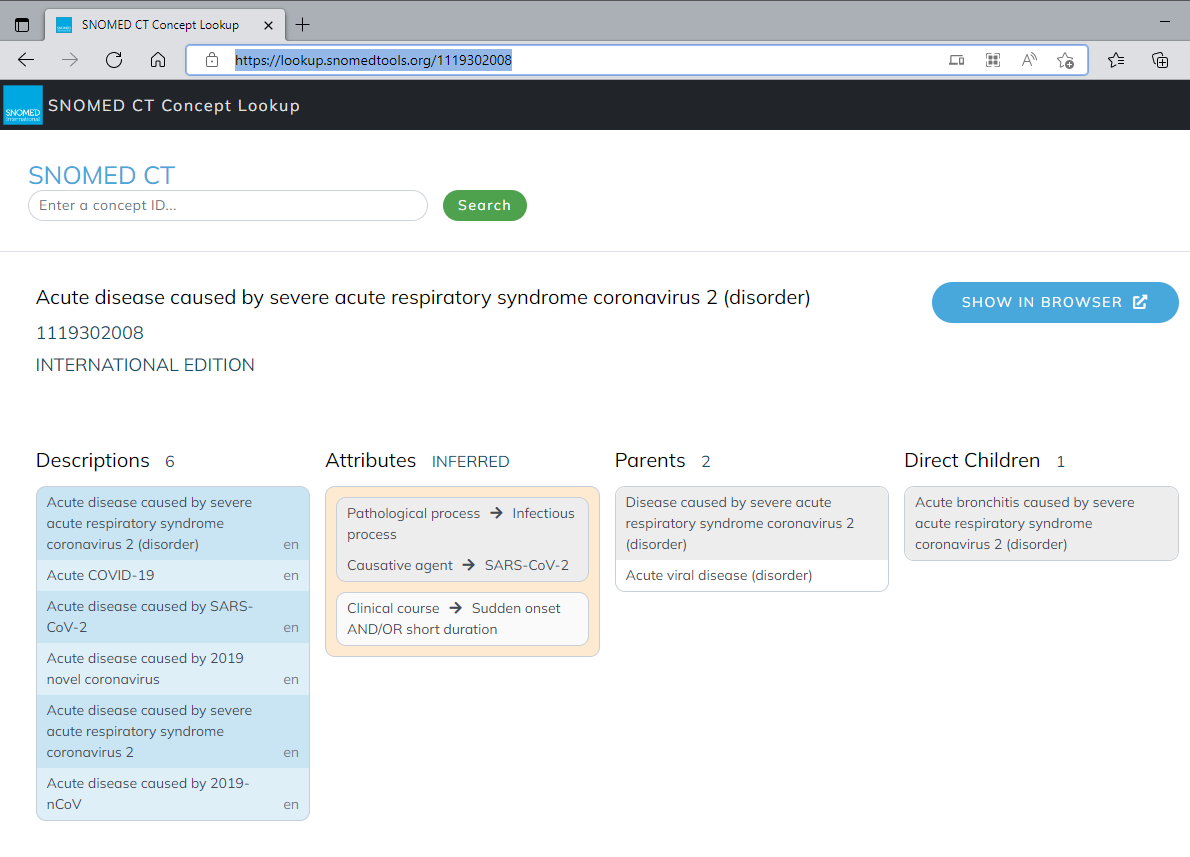Open parent Acute viral disease (disorder)

point(718,575)
